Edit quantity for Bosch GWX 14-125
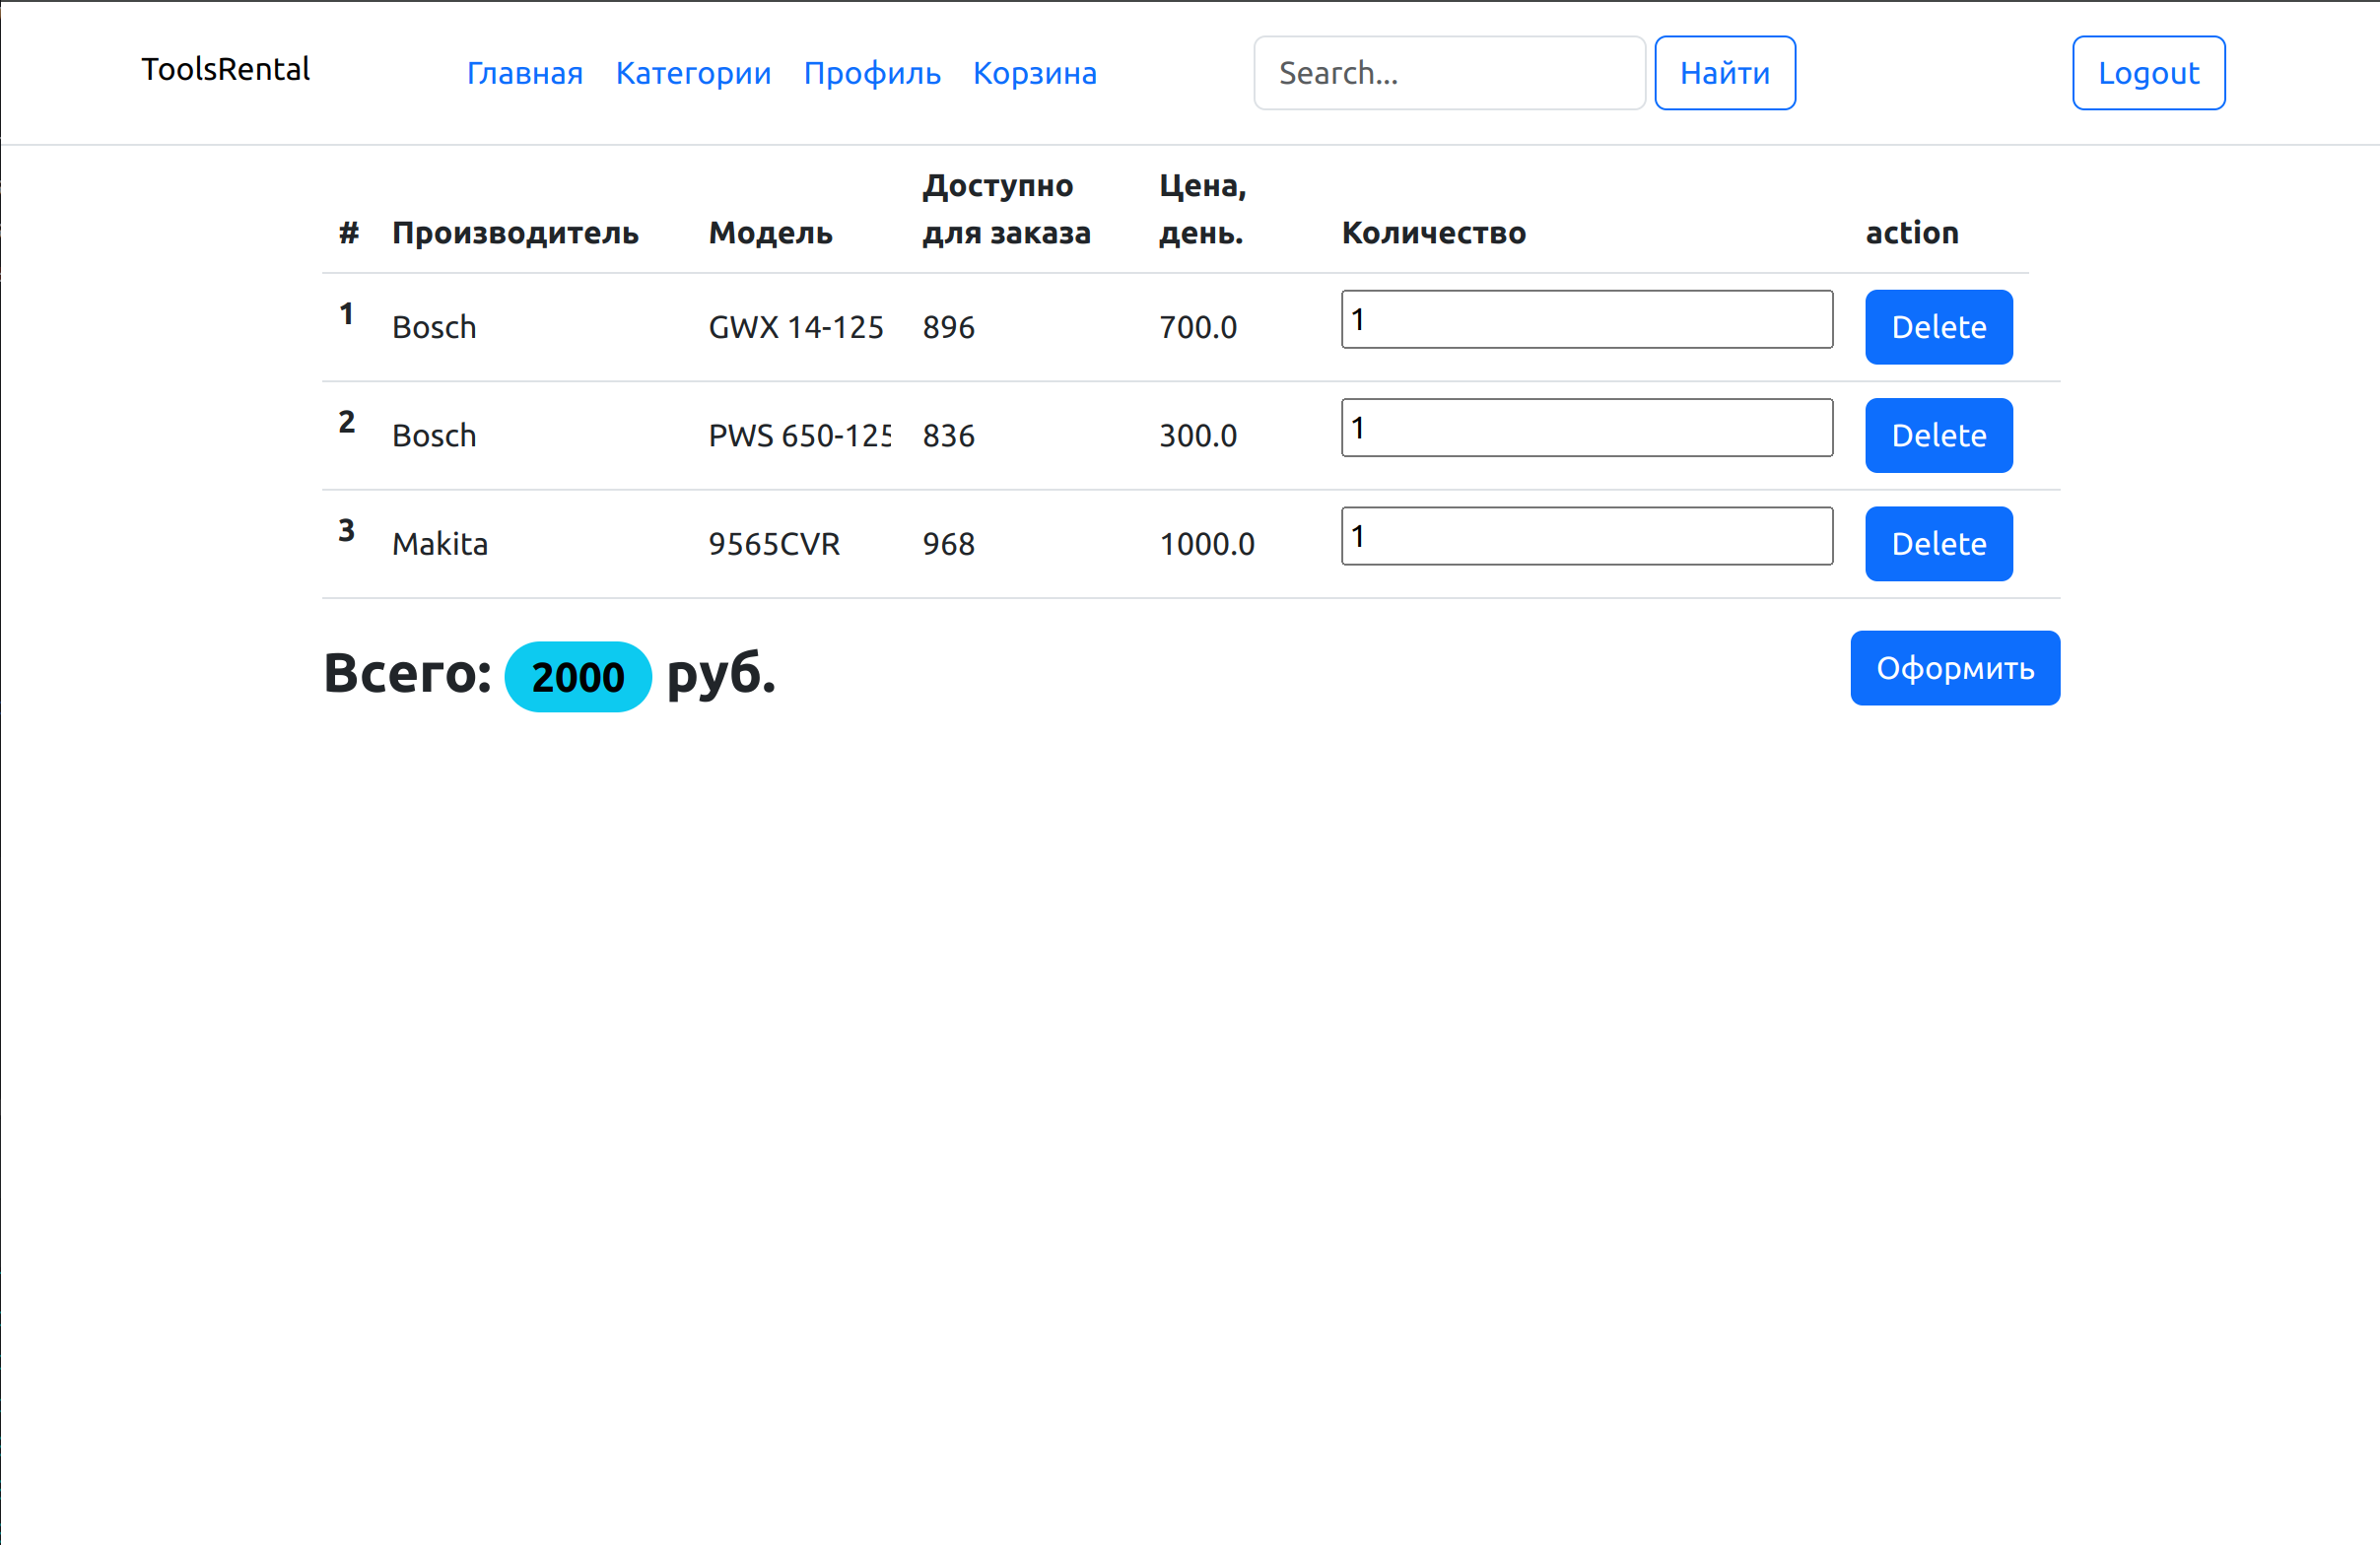Viewport: 2380px width, 1545px height. (1585, 320)
